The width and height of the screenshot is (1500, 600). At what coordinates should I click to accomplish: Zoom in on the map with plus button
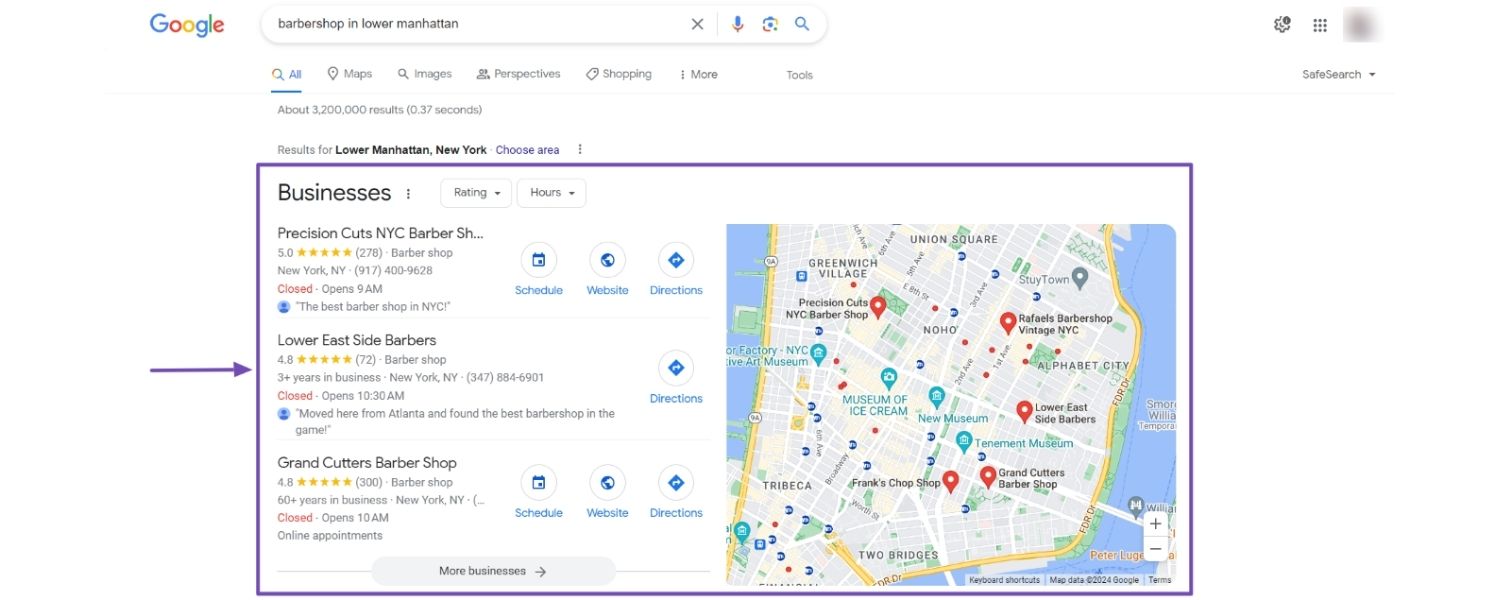(1155, 524)
